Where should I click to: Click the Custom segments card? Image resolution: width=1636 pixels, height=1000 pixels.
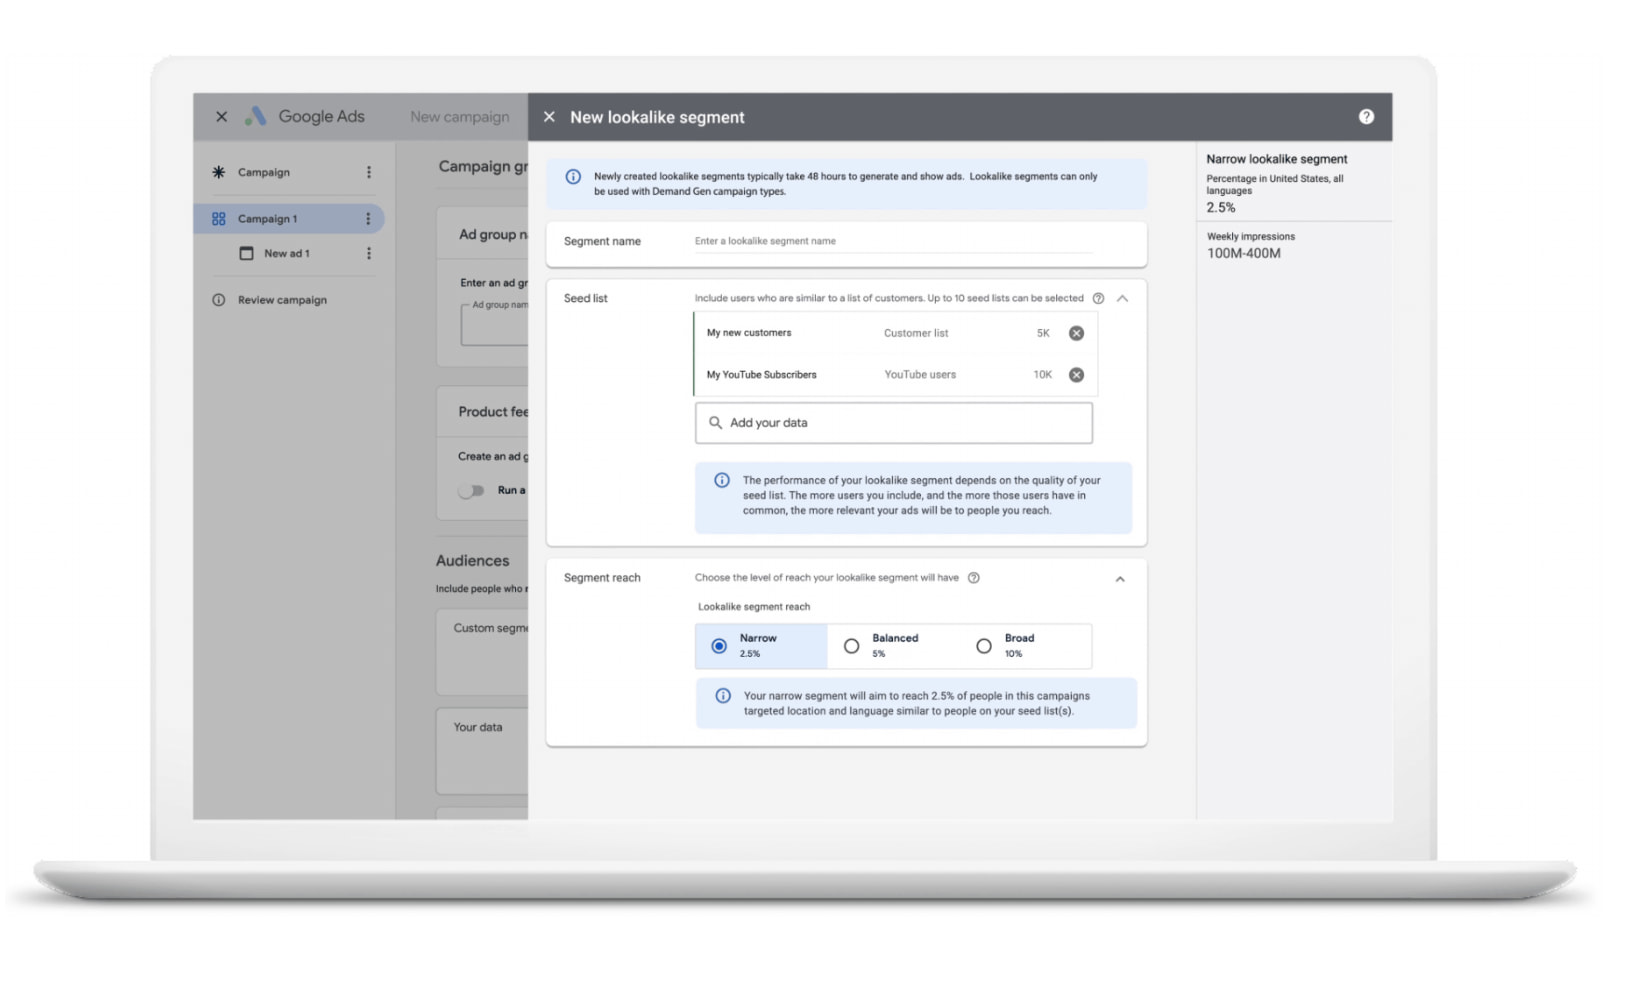tap(482, 653)
